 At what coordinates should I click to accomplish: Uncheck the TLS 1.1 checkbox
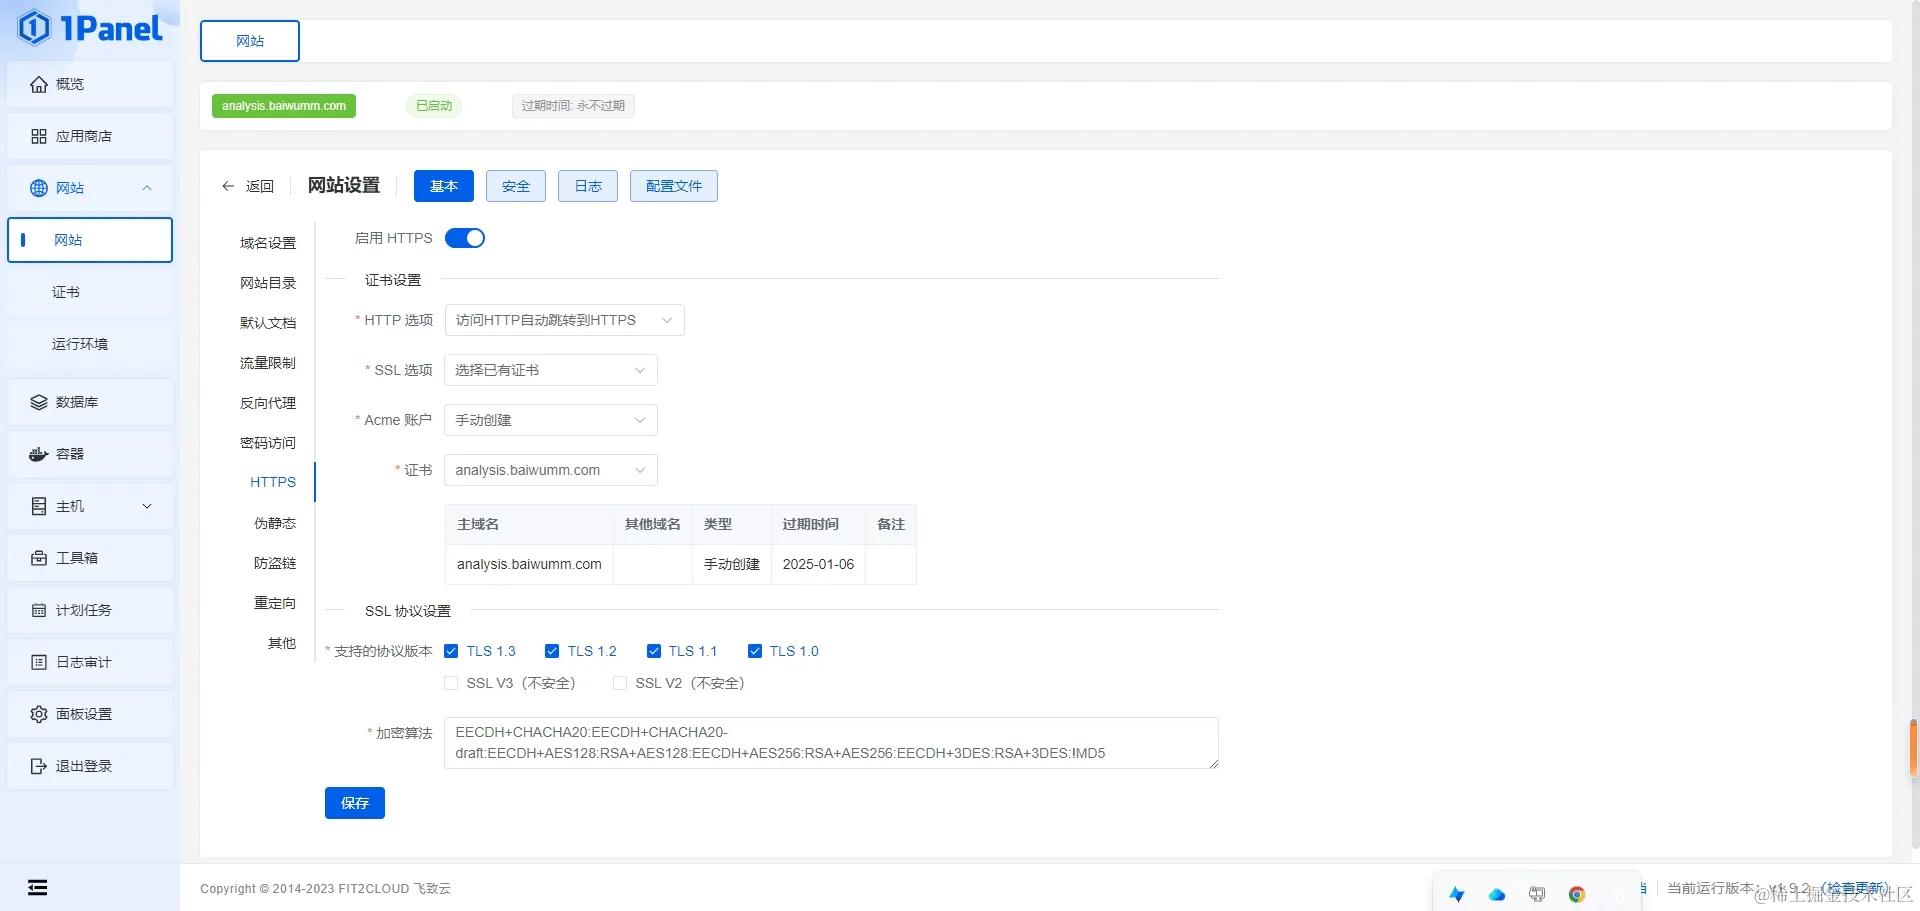pos(654,651)
